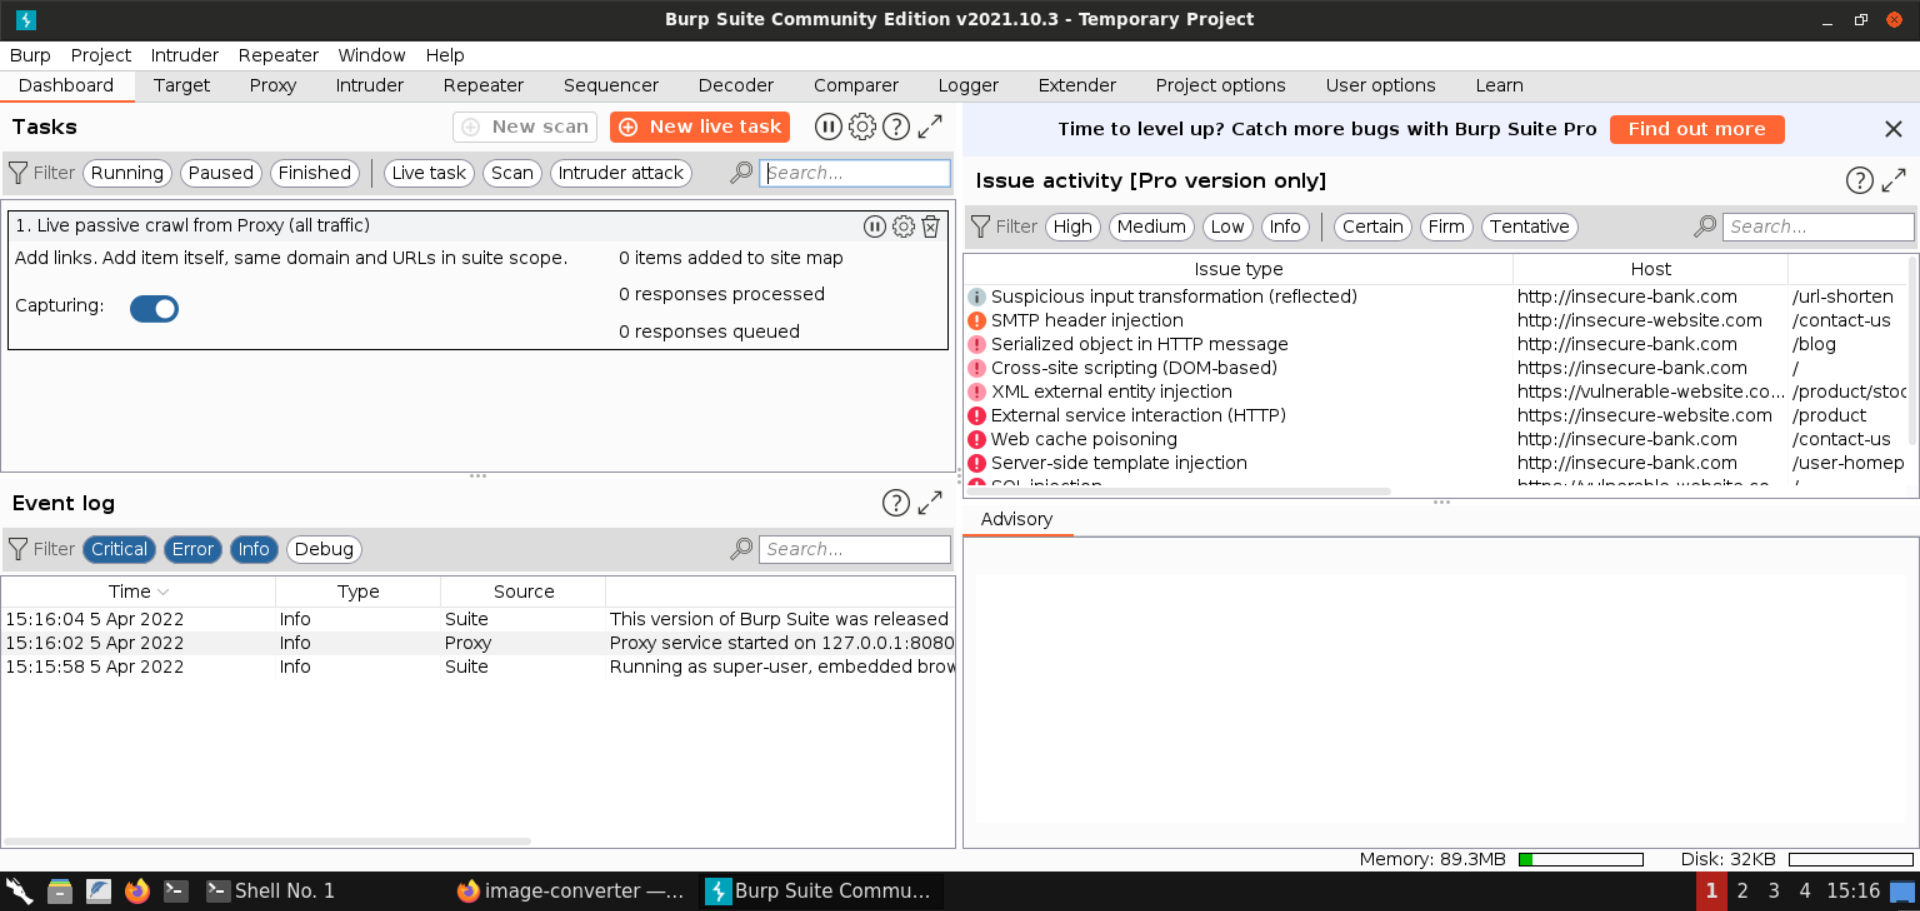Sort issues by Issue type header
1920x911 pixels.
(1238, 269)
